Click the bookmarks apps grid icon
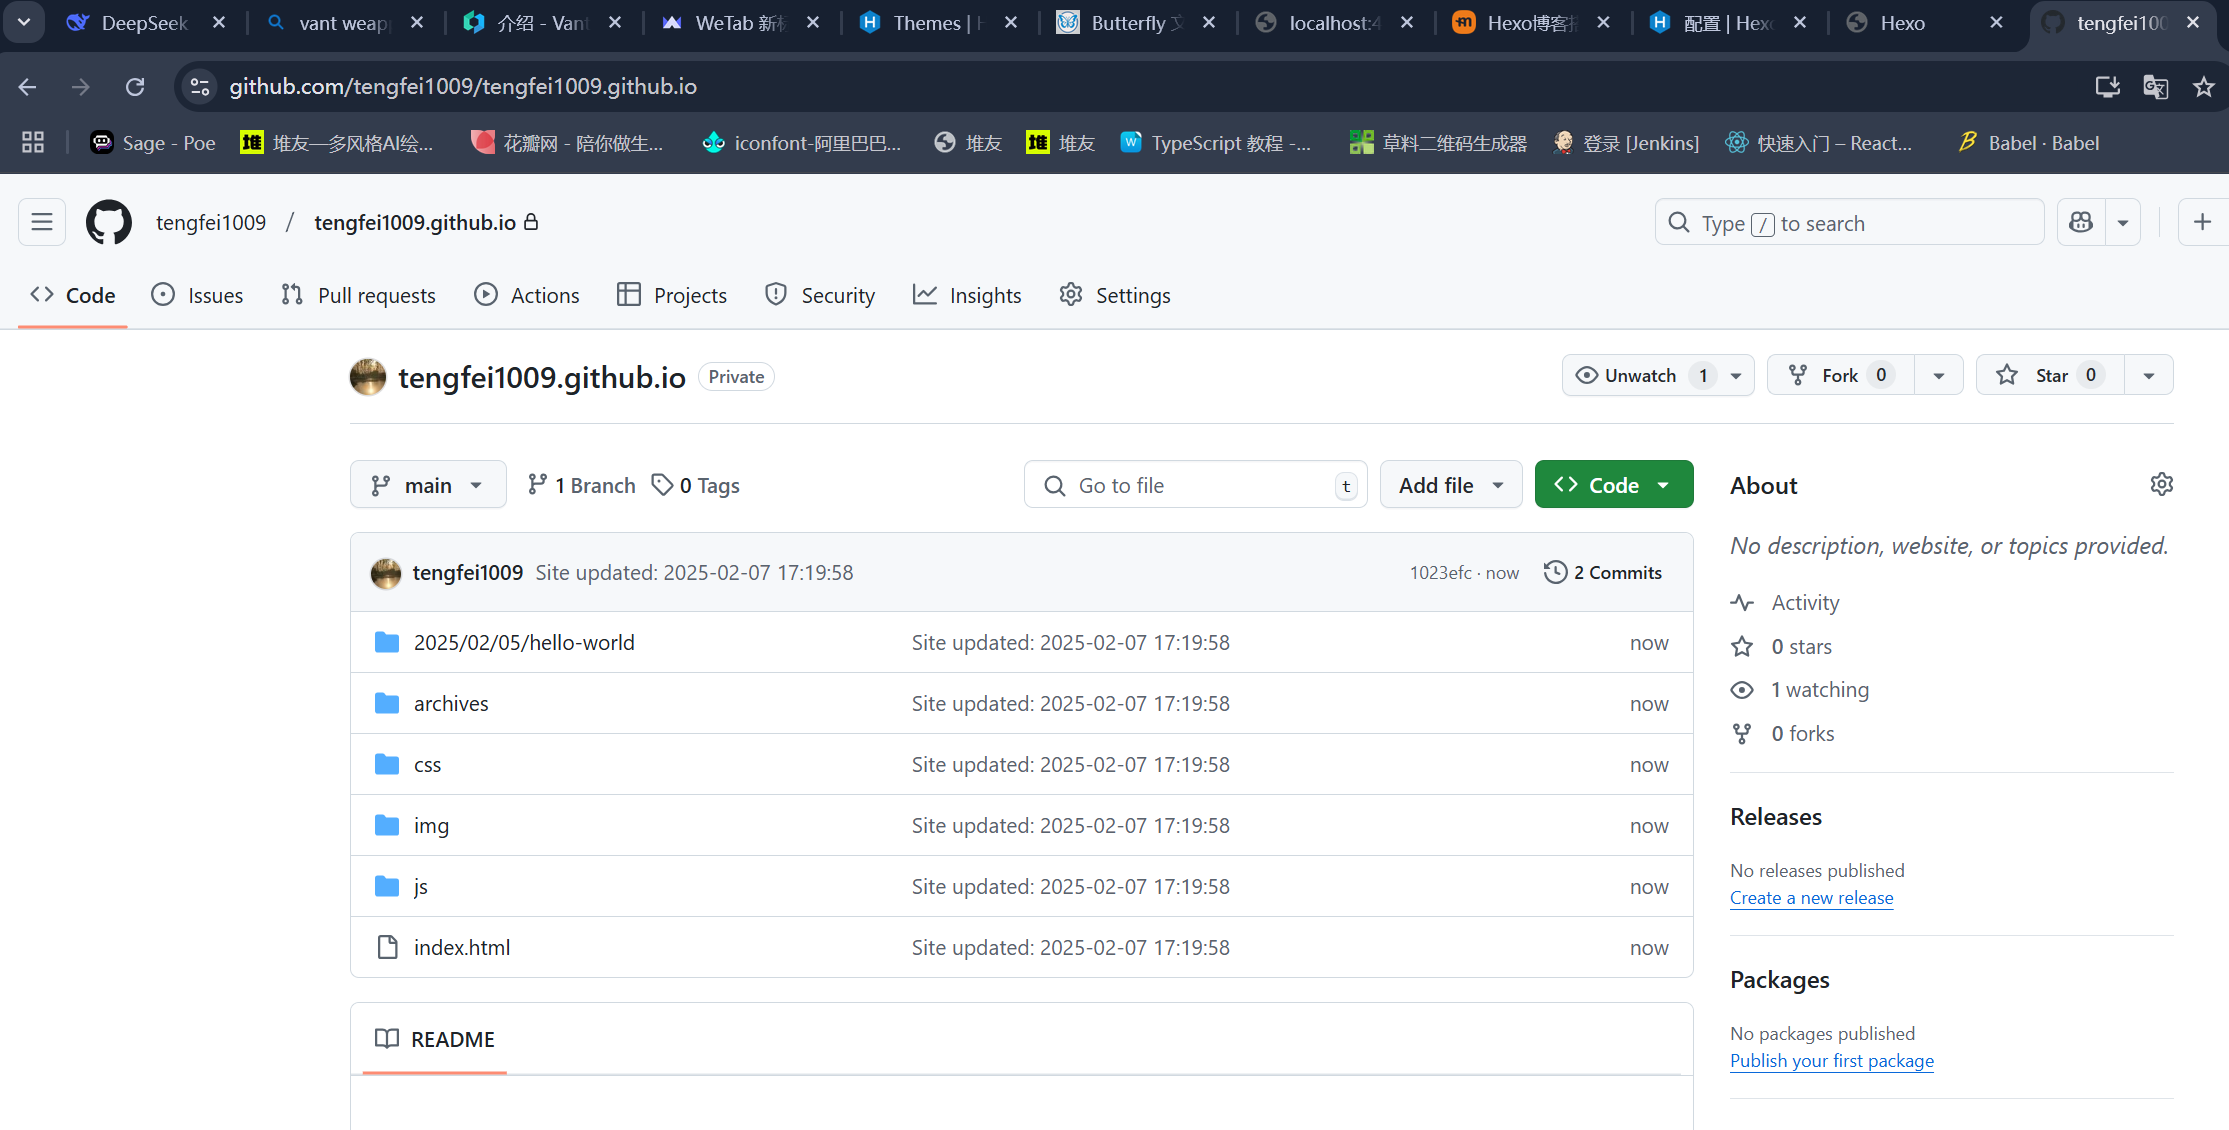Viewport: 2229px width, 1130px height. pyautogui.click(x=33, y=143)
